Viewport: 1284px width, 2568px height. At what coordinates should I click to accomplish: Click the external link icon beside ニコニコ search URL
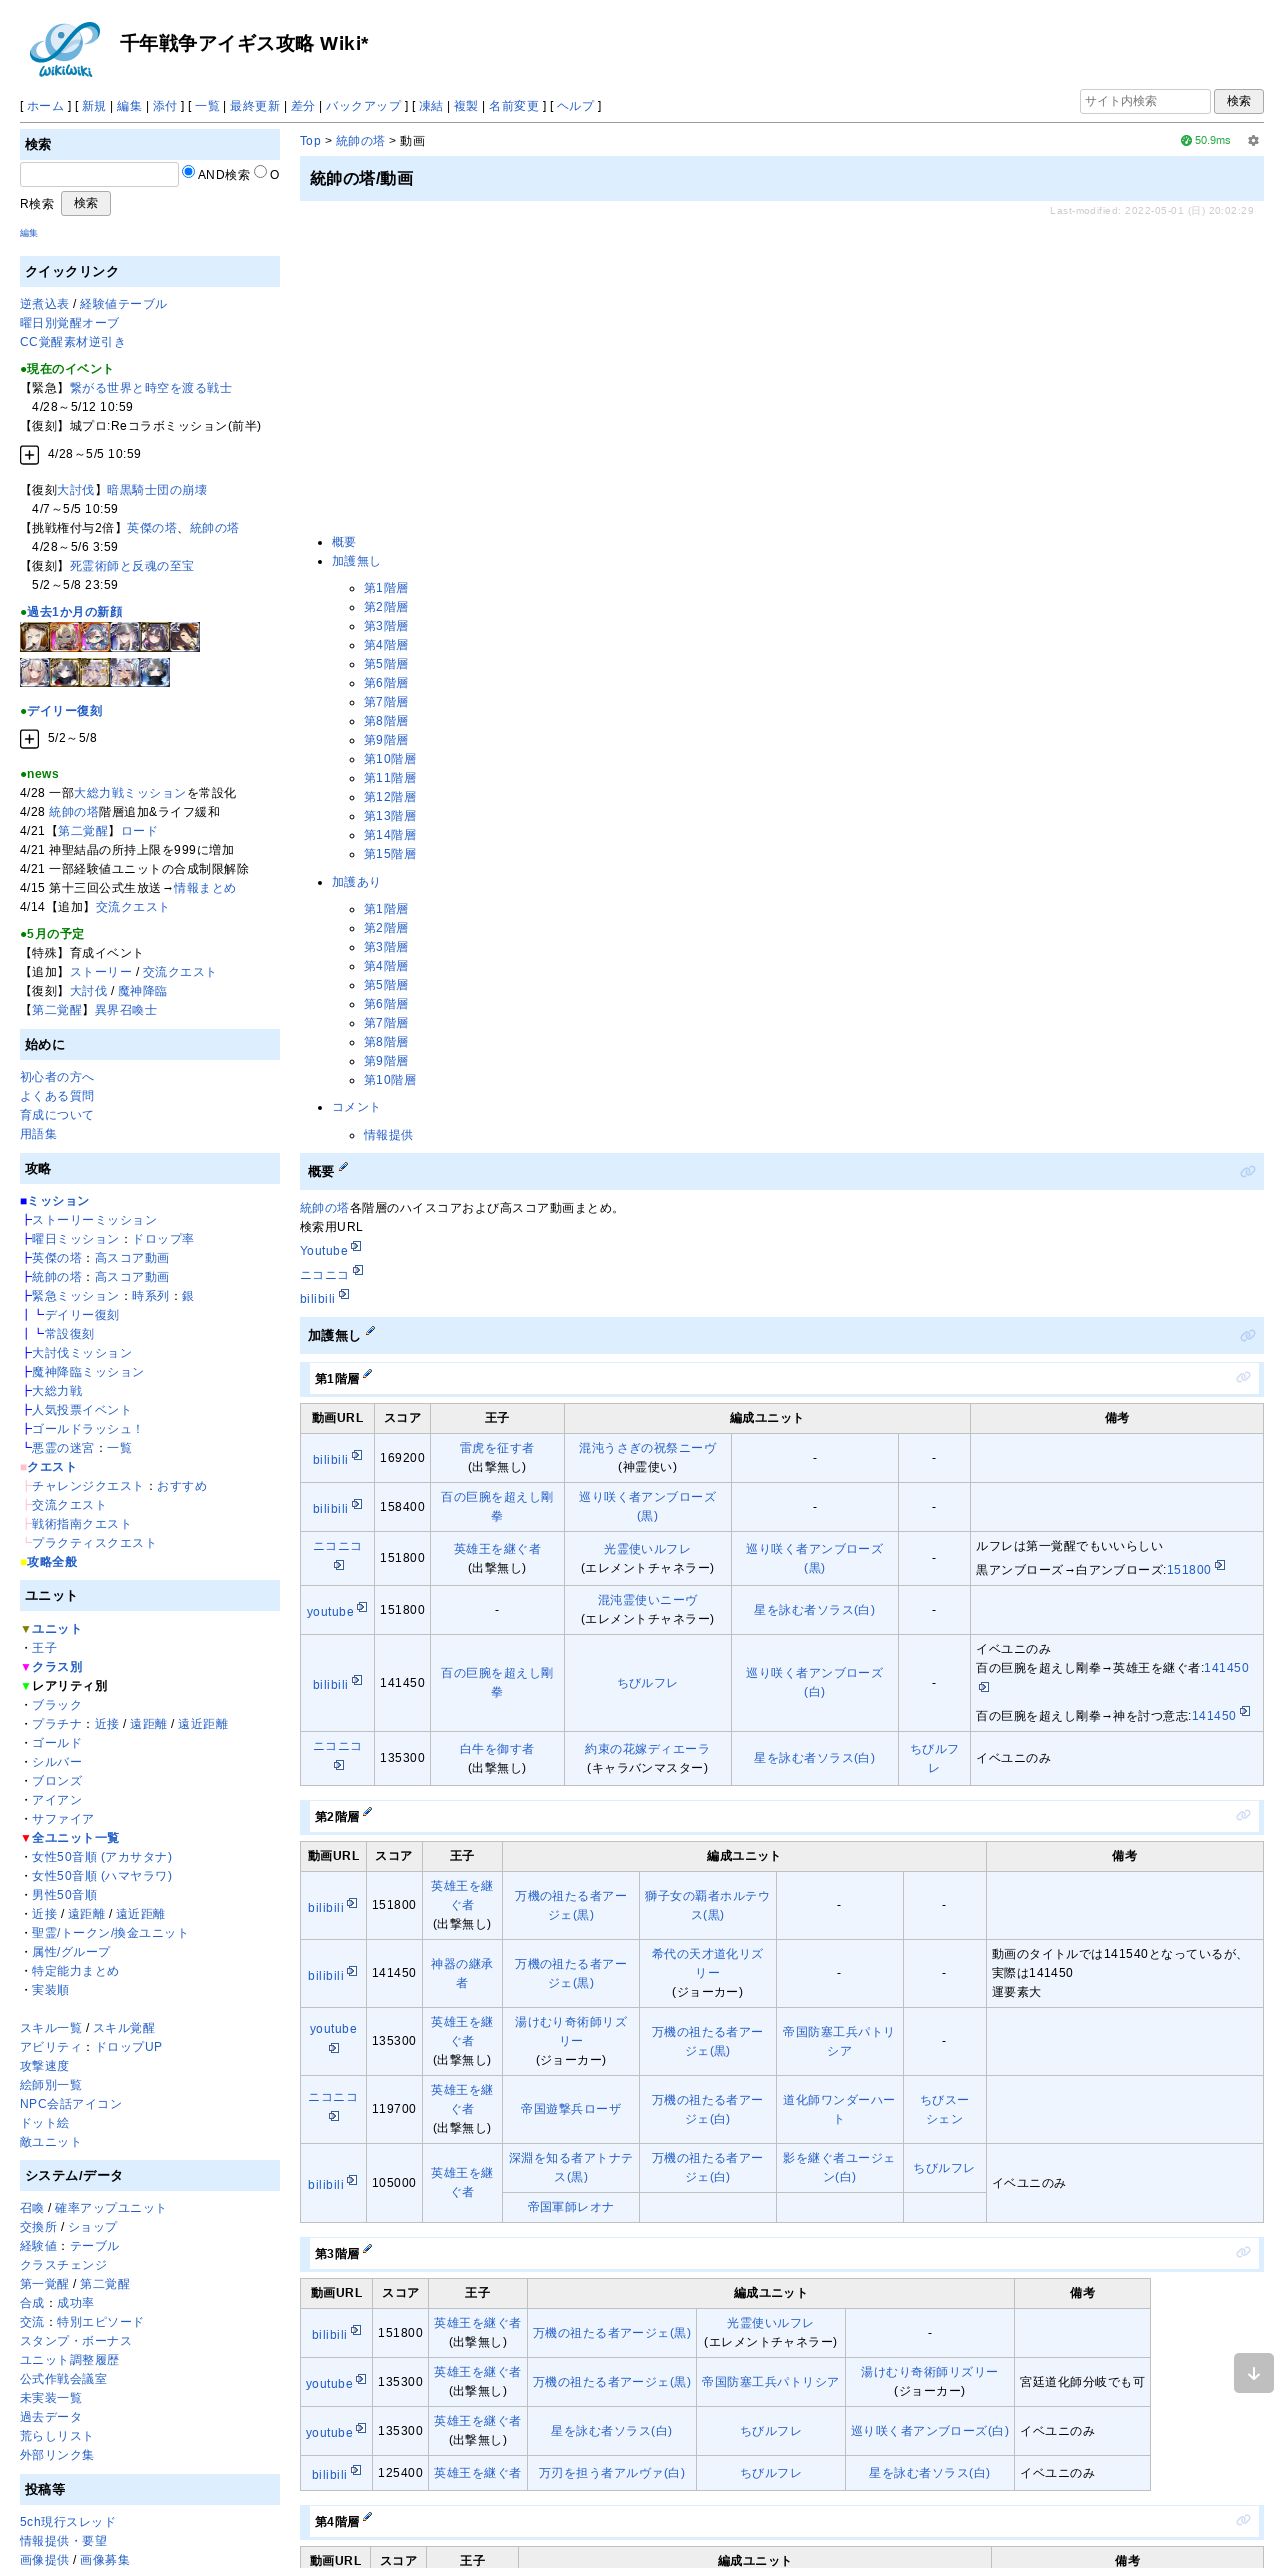358,1271
